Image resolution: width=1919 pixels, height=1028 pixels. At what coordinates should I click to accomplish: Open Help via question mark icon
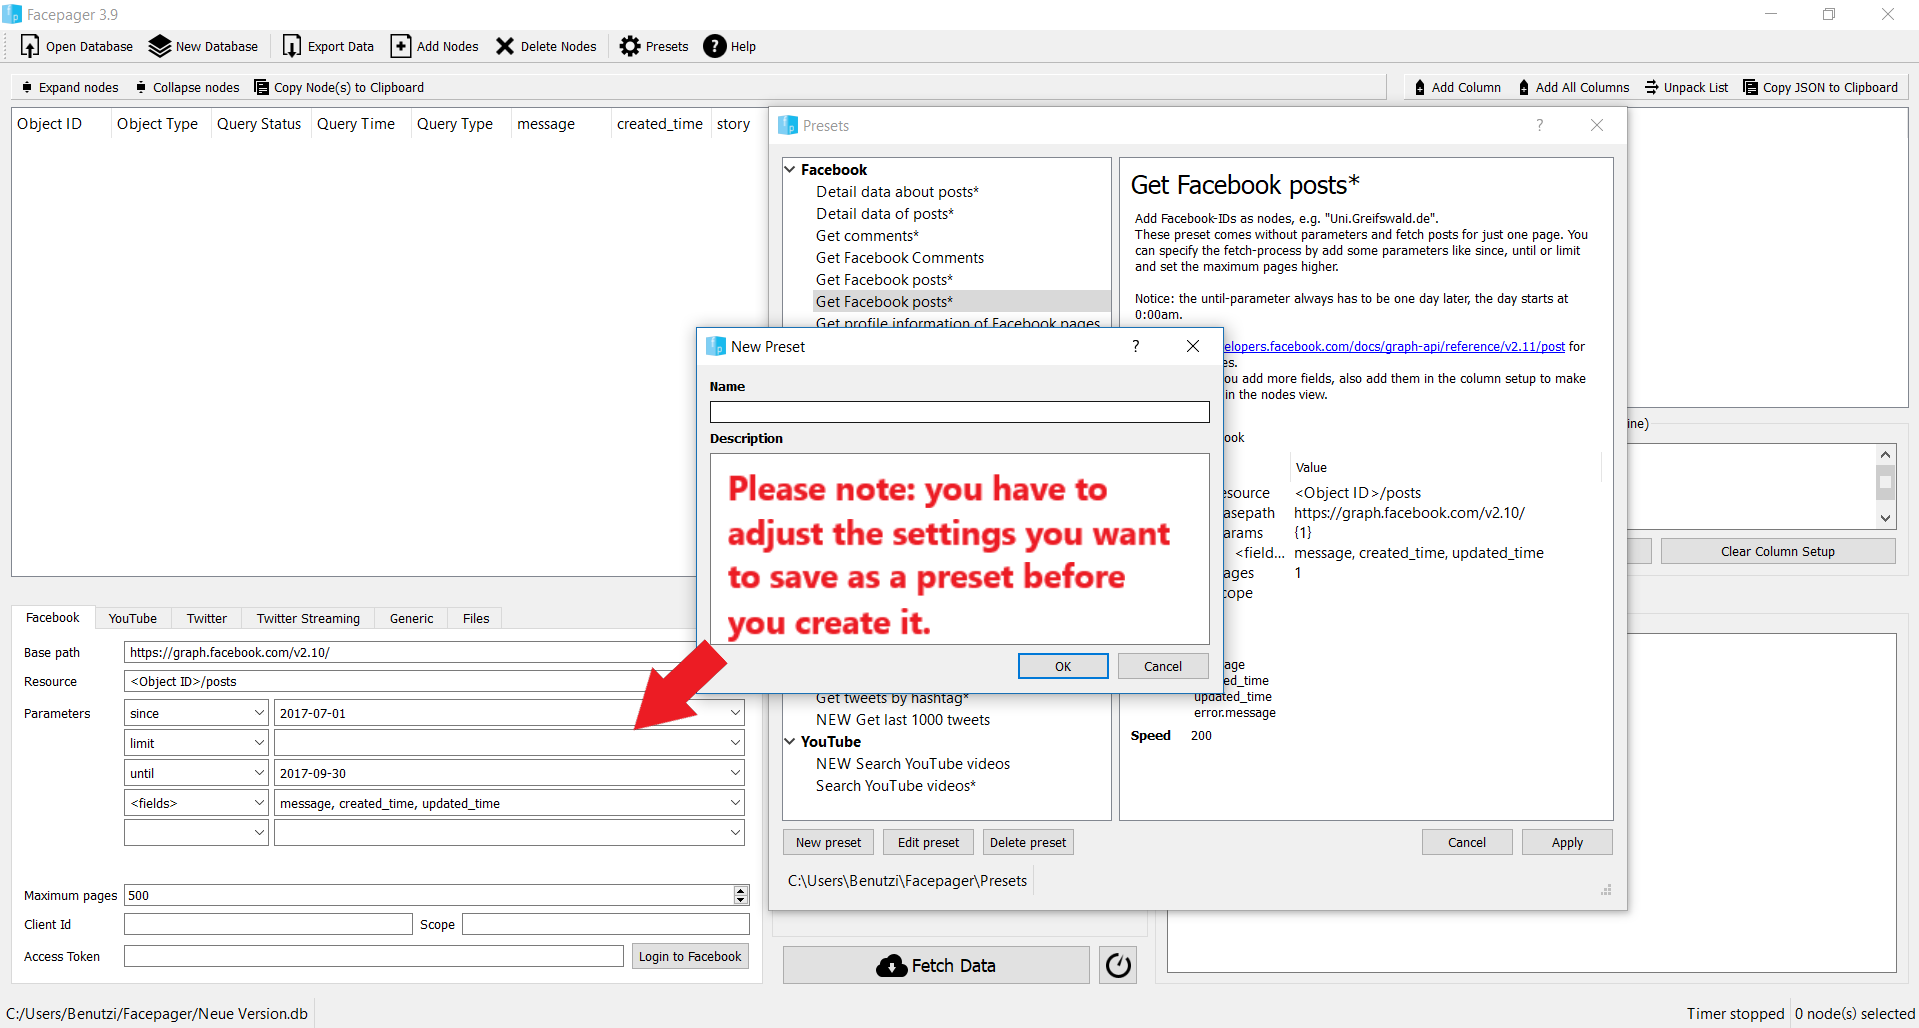coord(715,46)
